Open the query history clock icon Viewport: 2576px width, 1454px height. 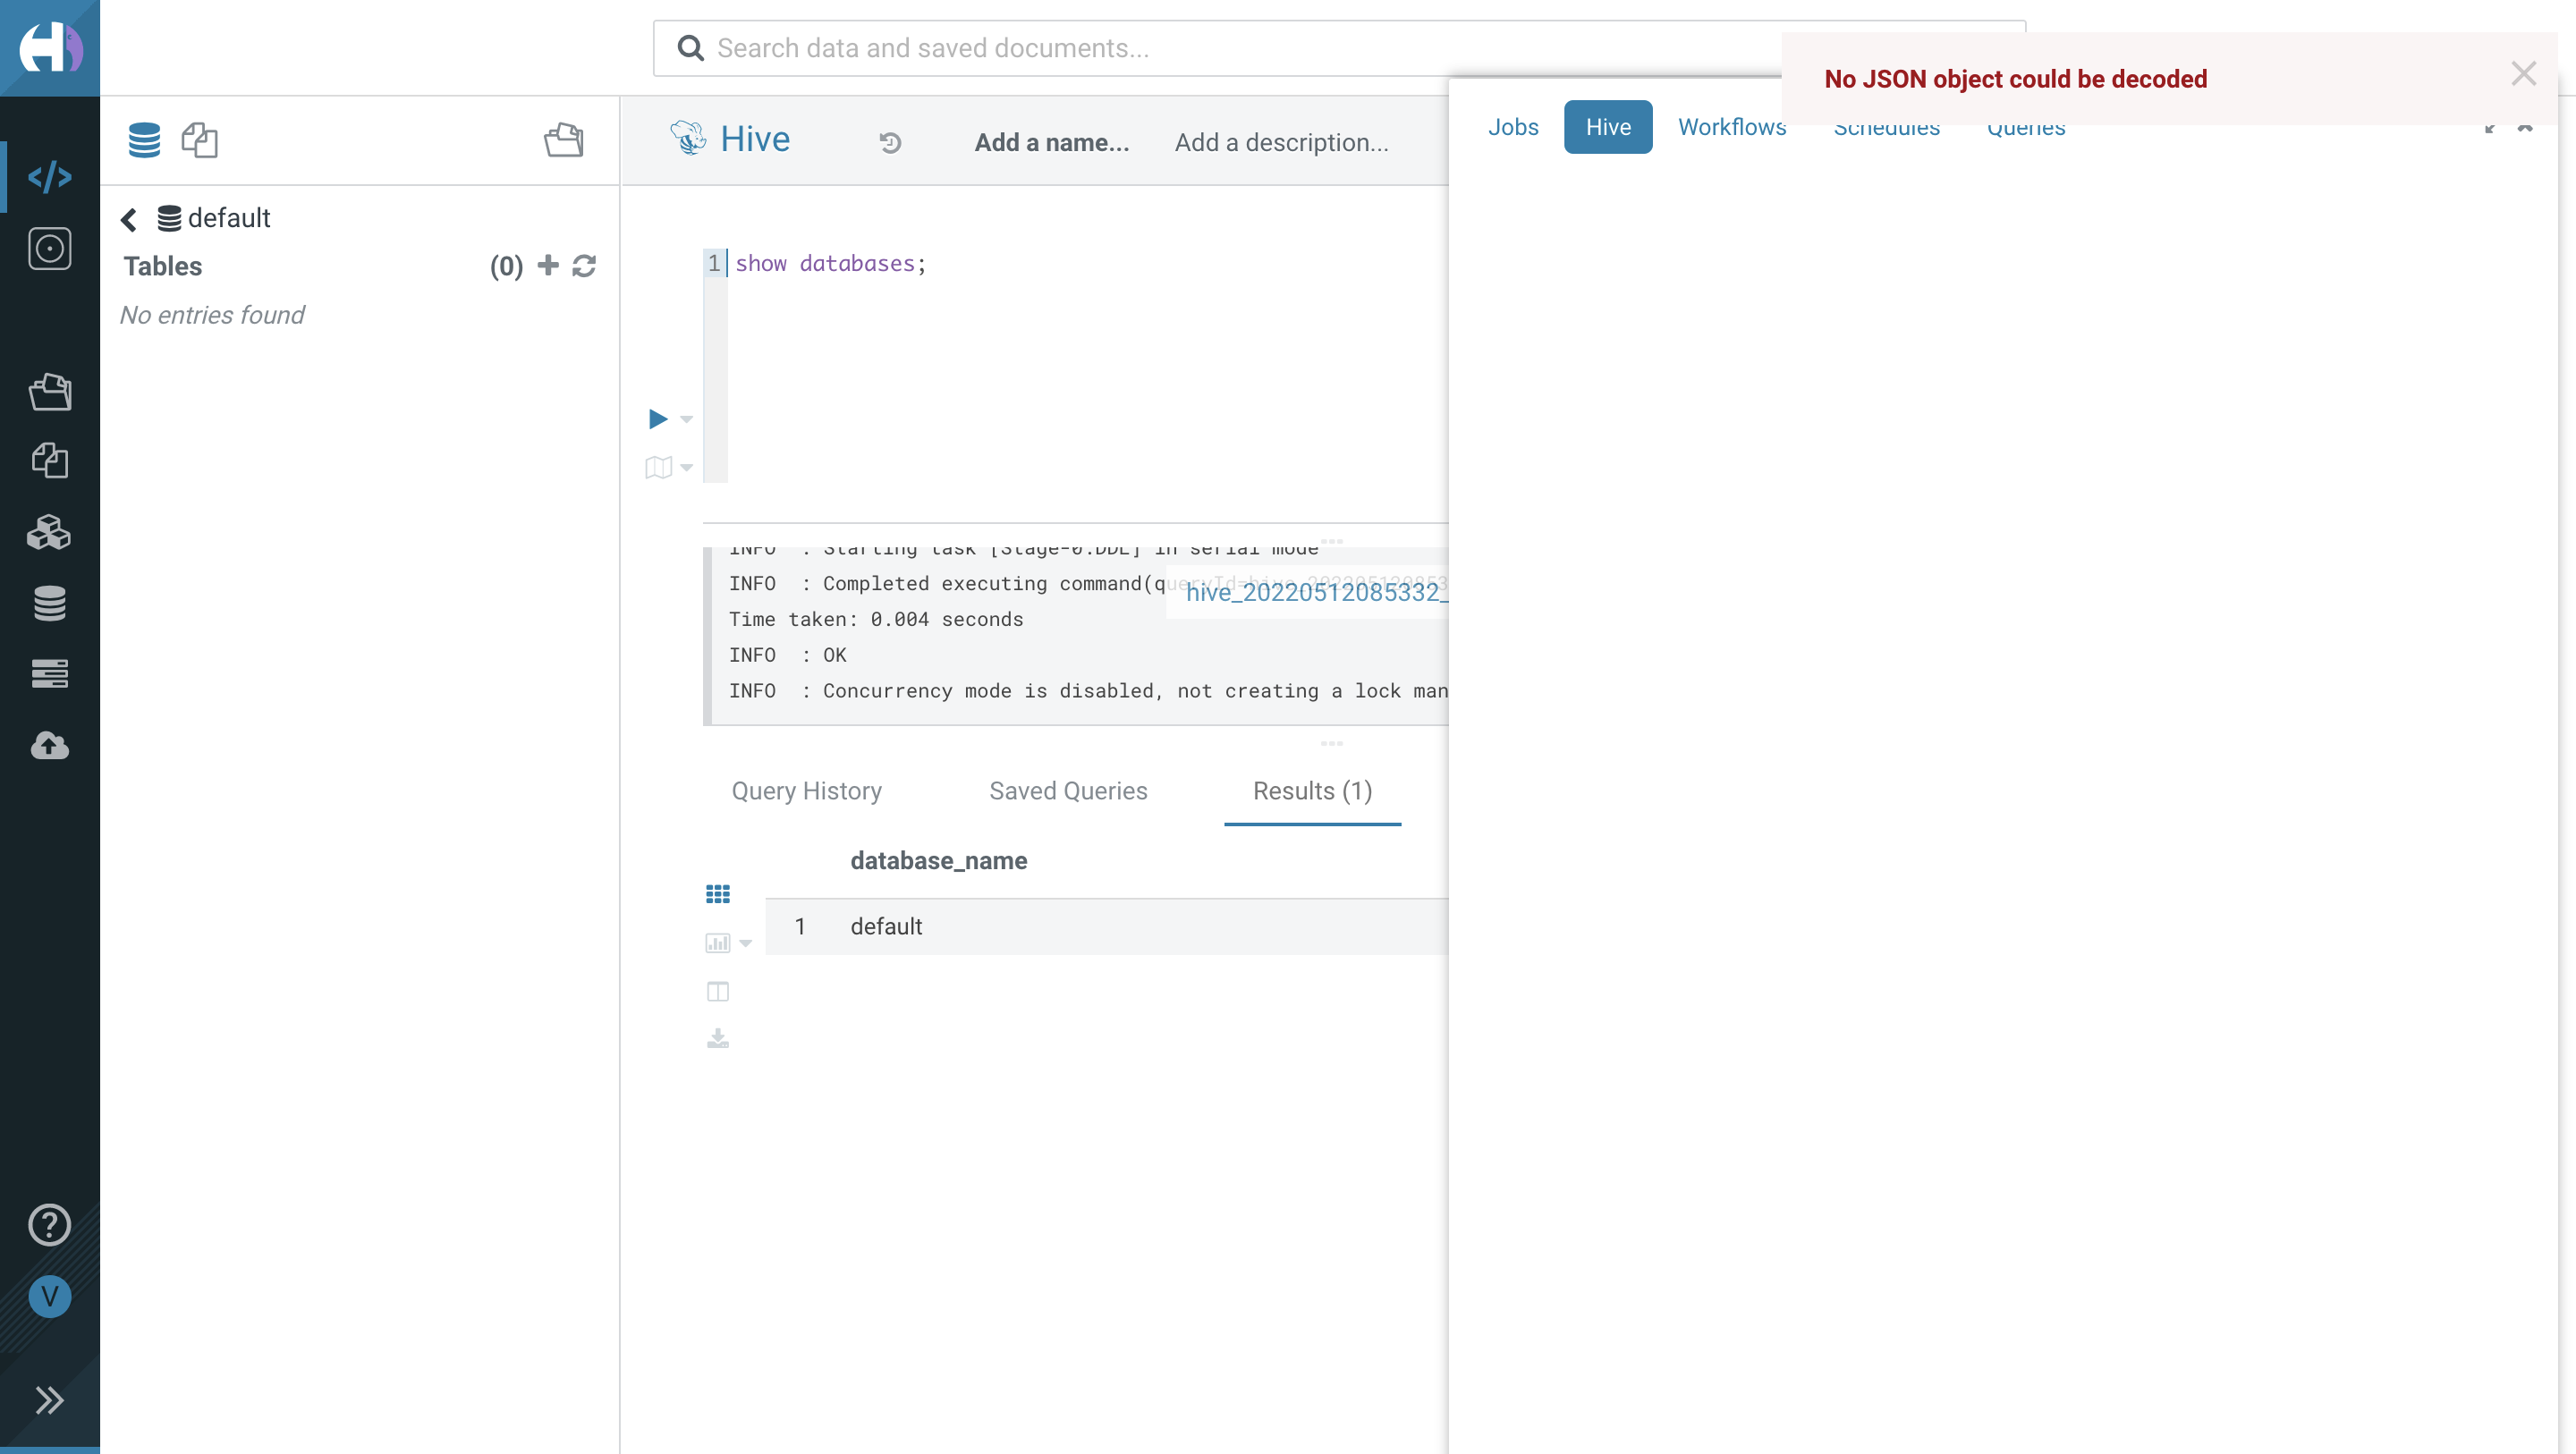(890, 143)
